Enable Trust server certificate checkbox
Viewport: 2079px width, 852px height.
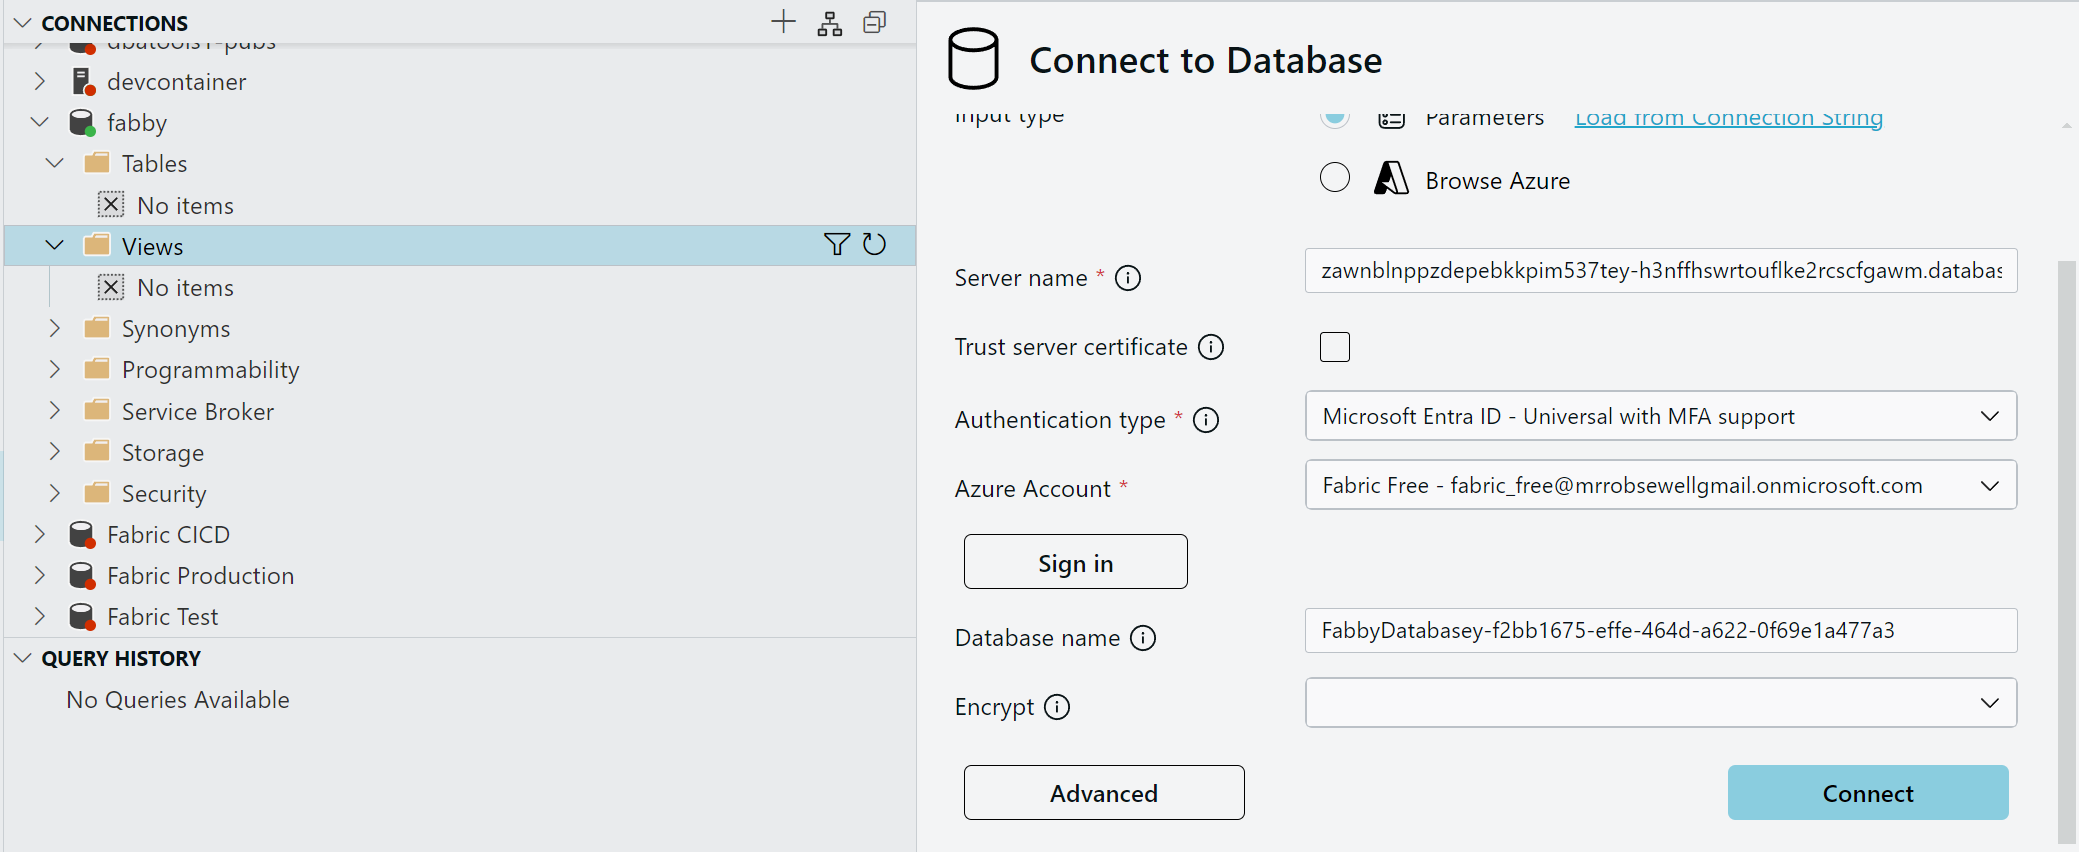coord(1335,347)
